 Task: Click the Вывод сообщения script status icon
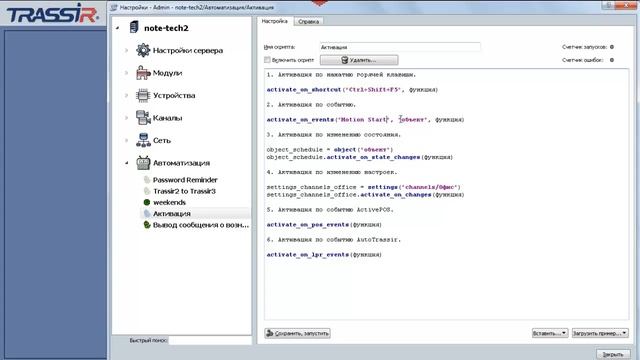coord(147,224)
